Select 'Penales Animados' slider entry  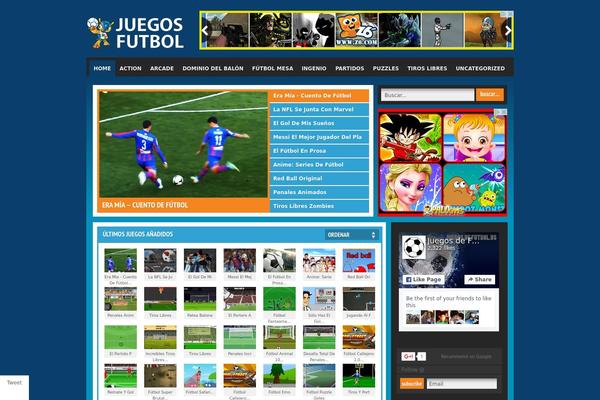click(319, 192)
